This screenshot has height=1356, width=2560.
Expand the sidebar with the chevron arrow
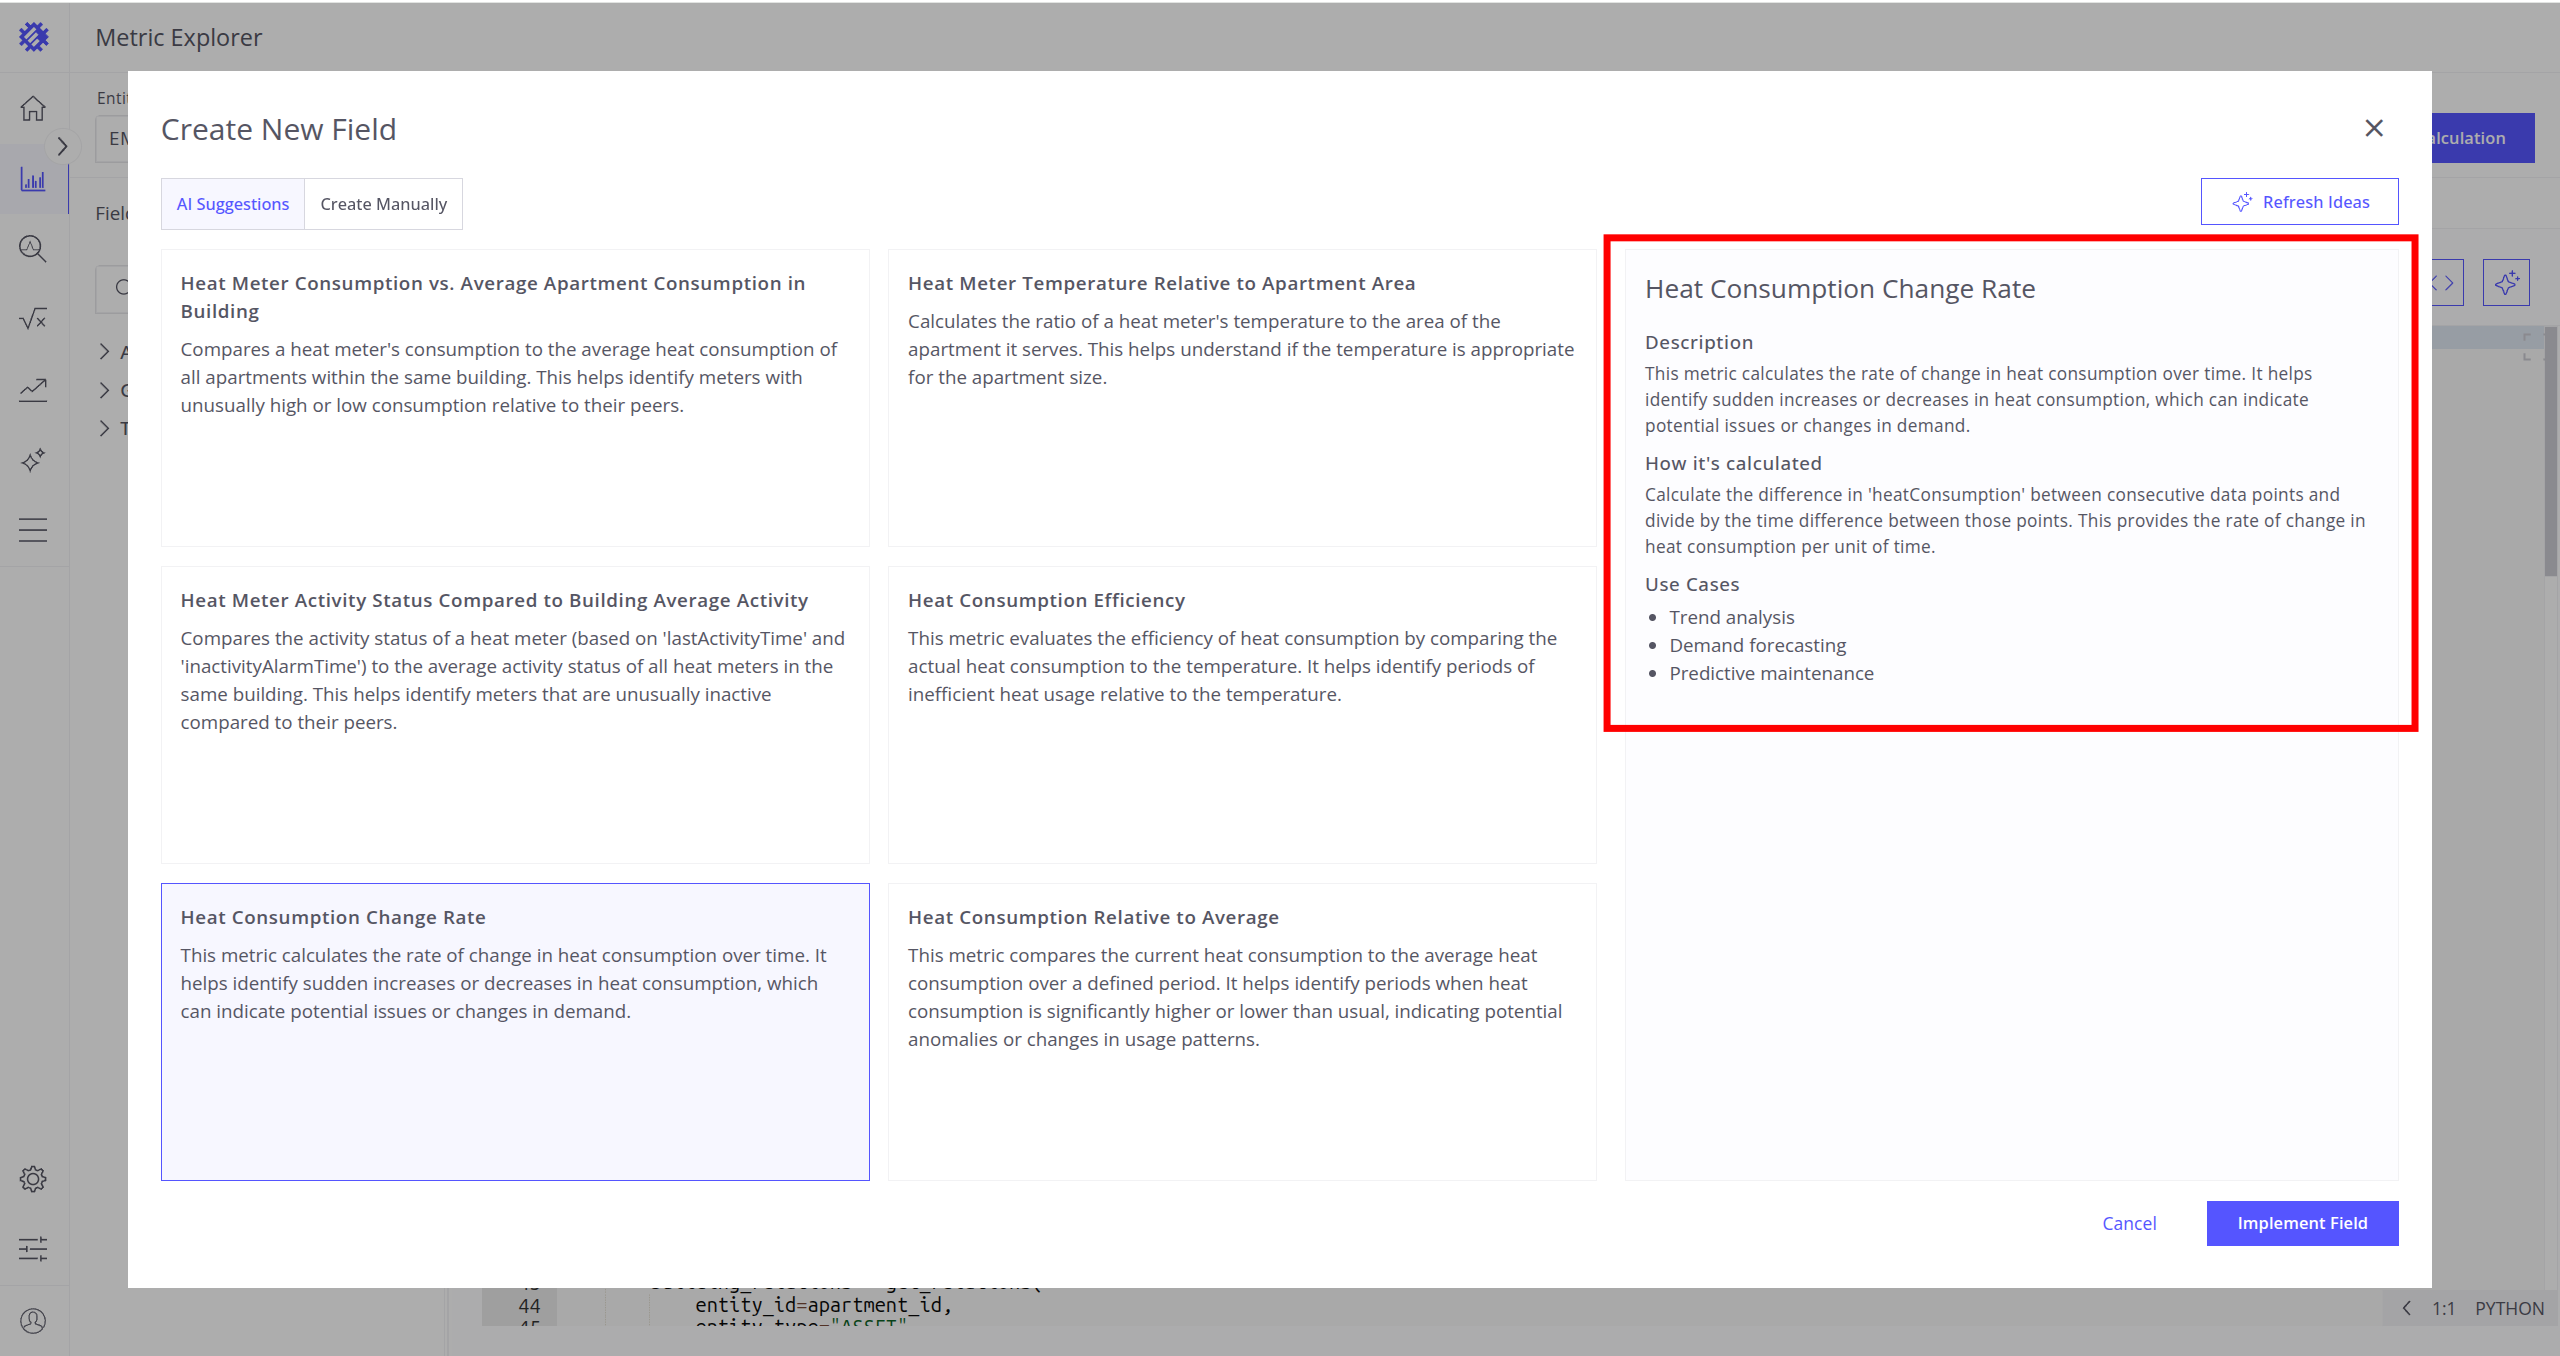[x=62, y=146]
